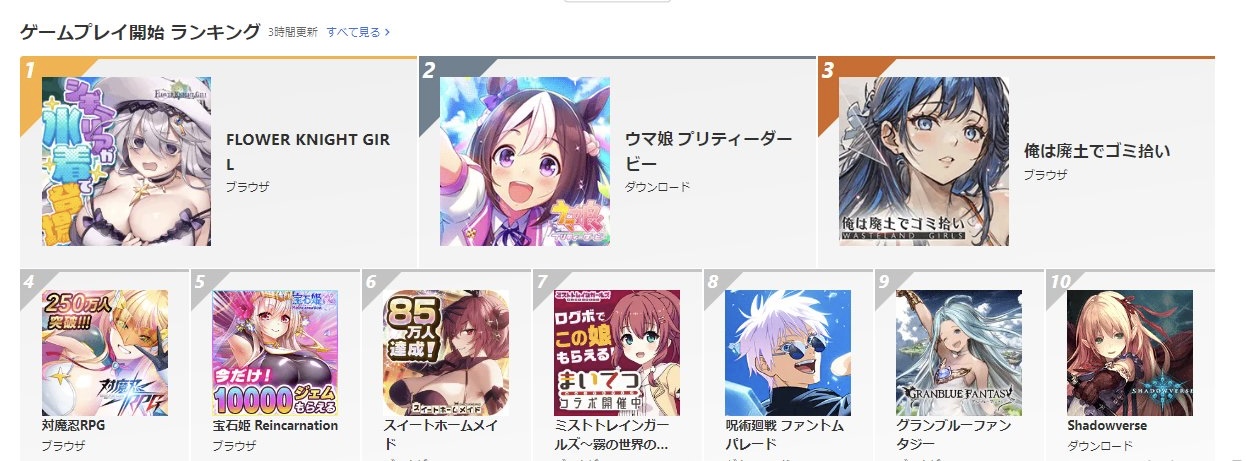Open the スイートホームメイド game icon

pos(446,353)
